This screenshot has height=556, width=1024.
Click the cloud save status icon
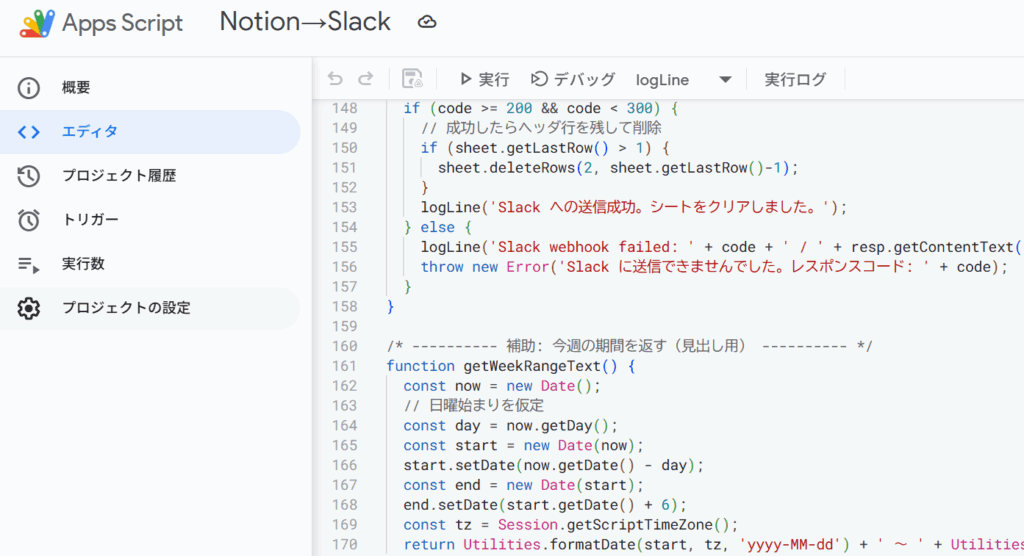click(427, 22)
